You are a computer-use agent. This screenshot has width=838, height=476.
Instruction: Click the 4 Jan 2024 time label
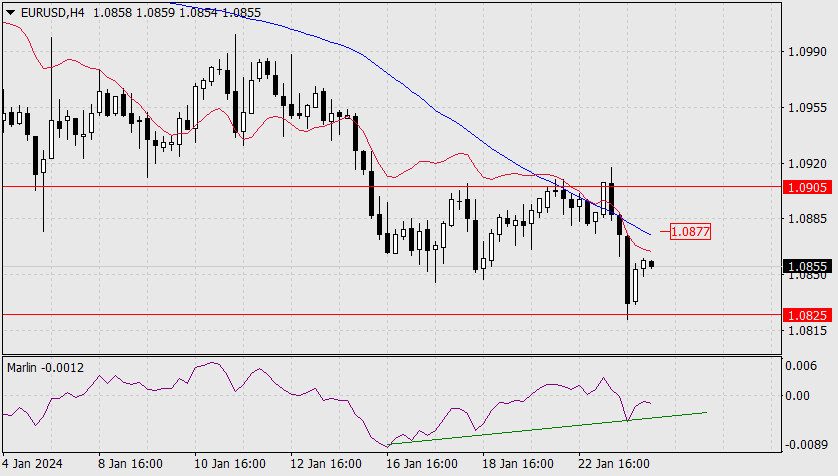tap(33, 464)
